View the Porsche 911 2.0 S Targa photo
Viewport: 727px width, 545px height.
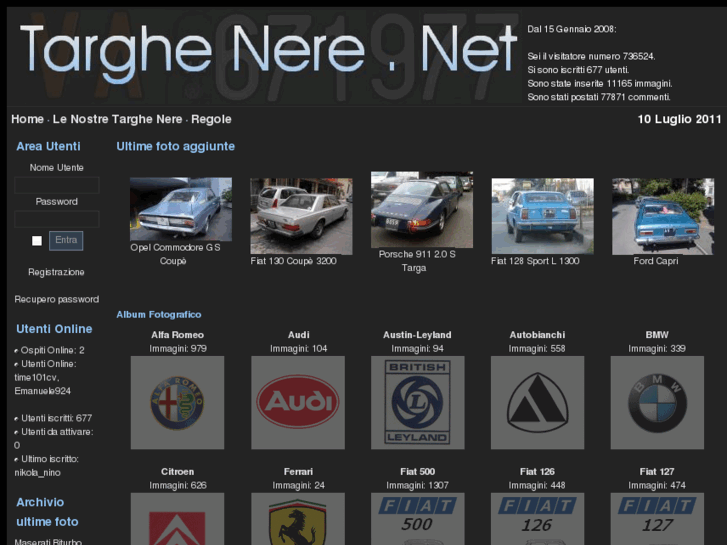click(422, 210)
